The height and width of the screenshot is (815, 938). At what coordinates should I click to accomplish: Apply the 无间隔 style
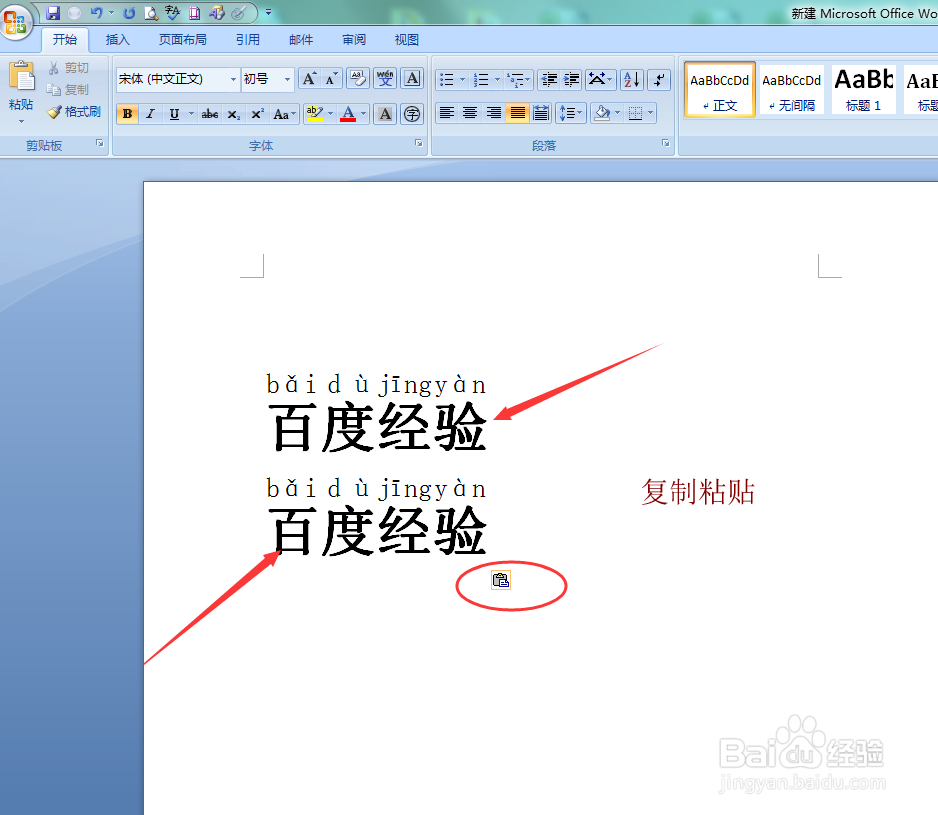point(791,90)
